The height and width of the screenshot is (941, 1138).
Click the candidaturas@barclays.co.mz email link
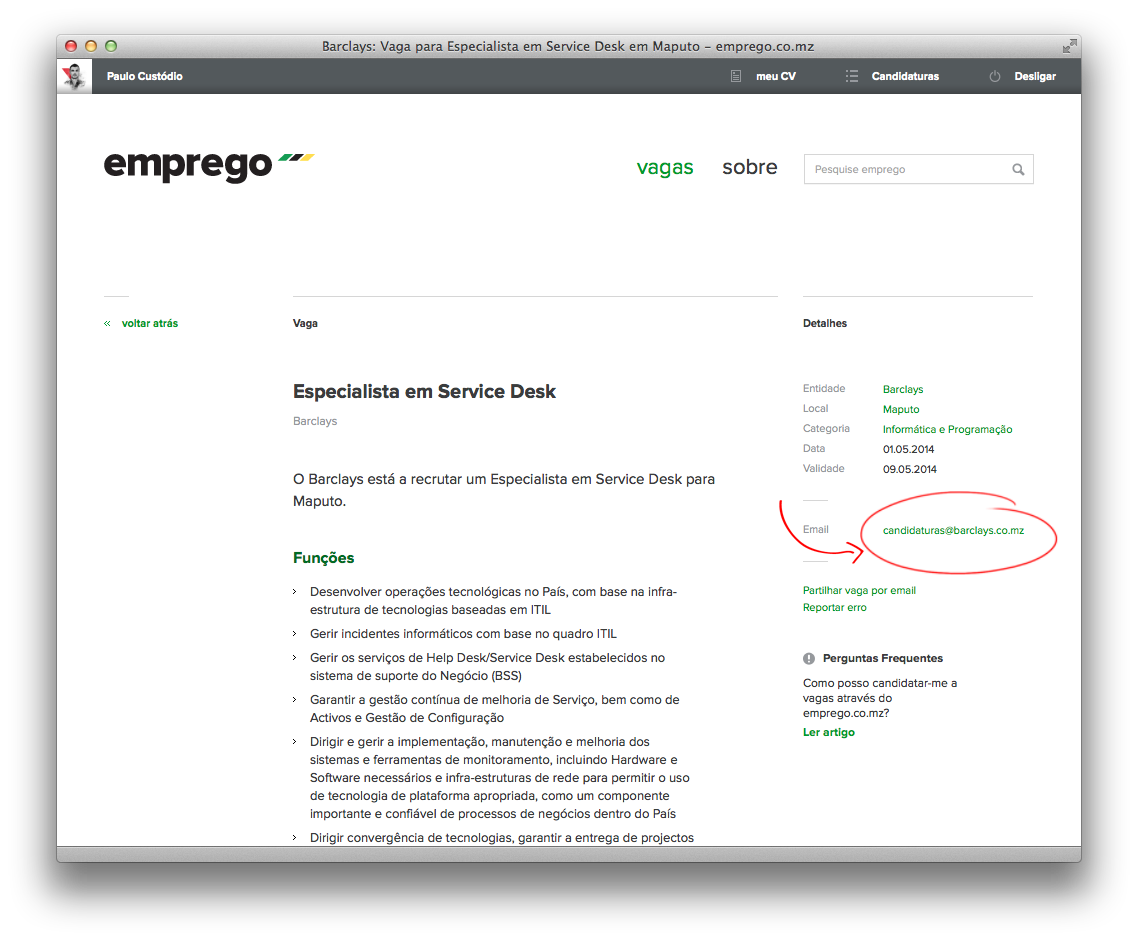953,530
